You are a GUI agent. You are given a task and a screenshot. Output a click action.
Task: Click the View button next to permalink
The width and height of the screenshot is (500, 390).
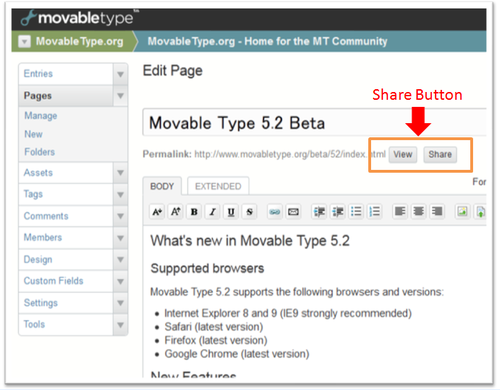403,155
